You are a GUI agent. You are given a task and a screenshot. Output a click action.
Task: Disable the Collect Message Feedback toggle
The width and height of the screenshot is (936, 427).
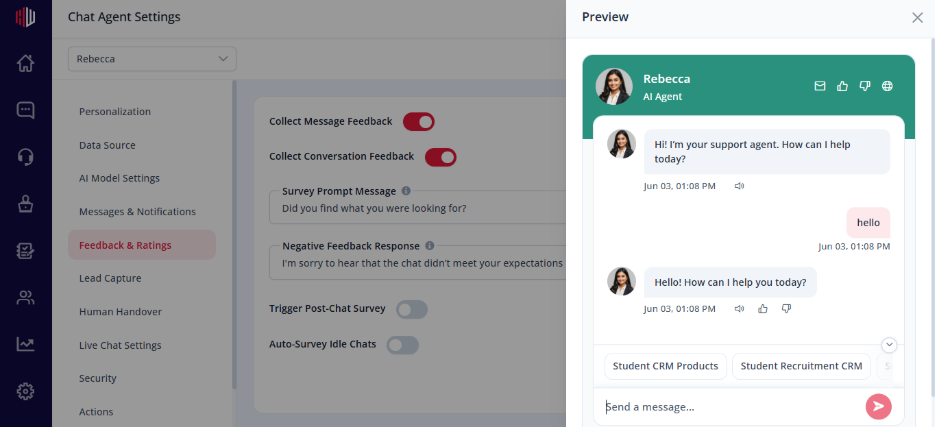418,122
